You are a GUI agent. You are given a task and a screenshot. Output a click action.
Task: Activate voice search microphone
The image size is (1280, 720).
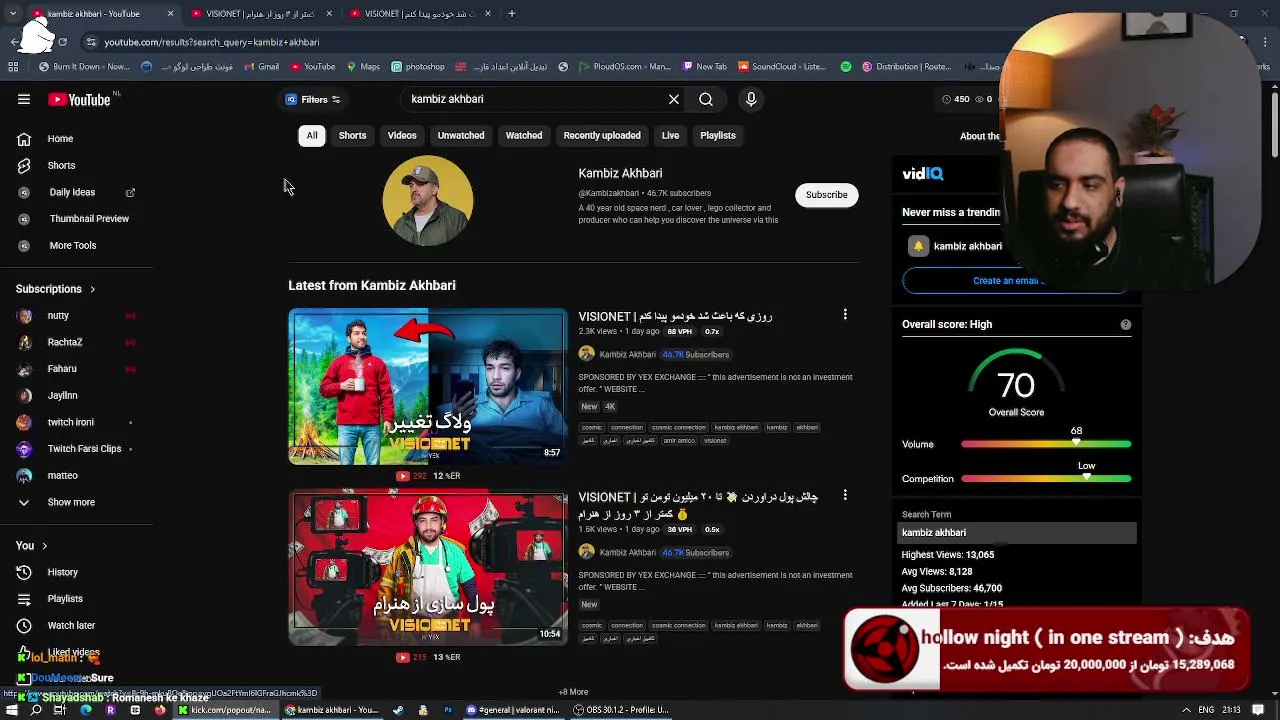click(751, 99)
